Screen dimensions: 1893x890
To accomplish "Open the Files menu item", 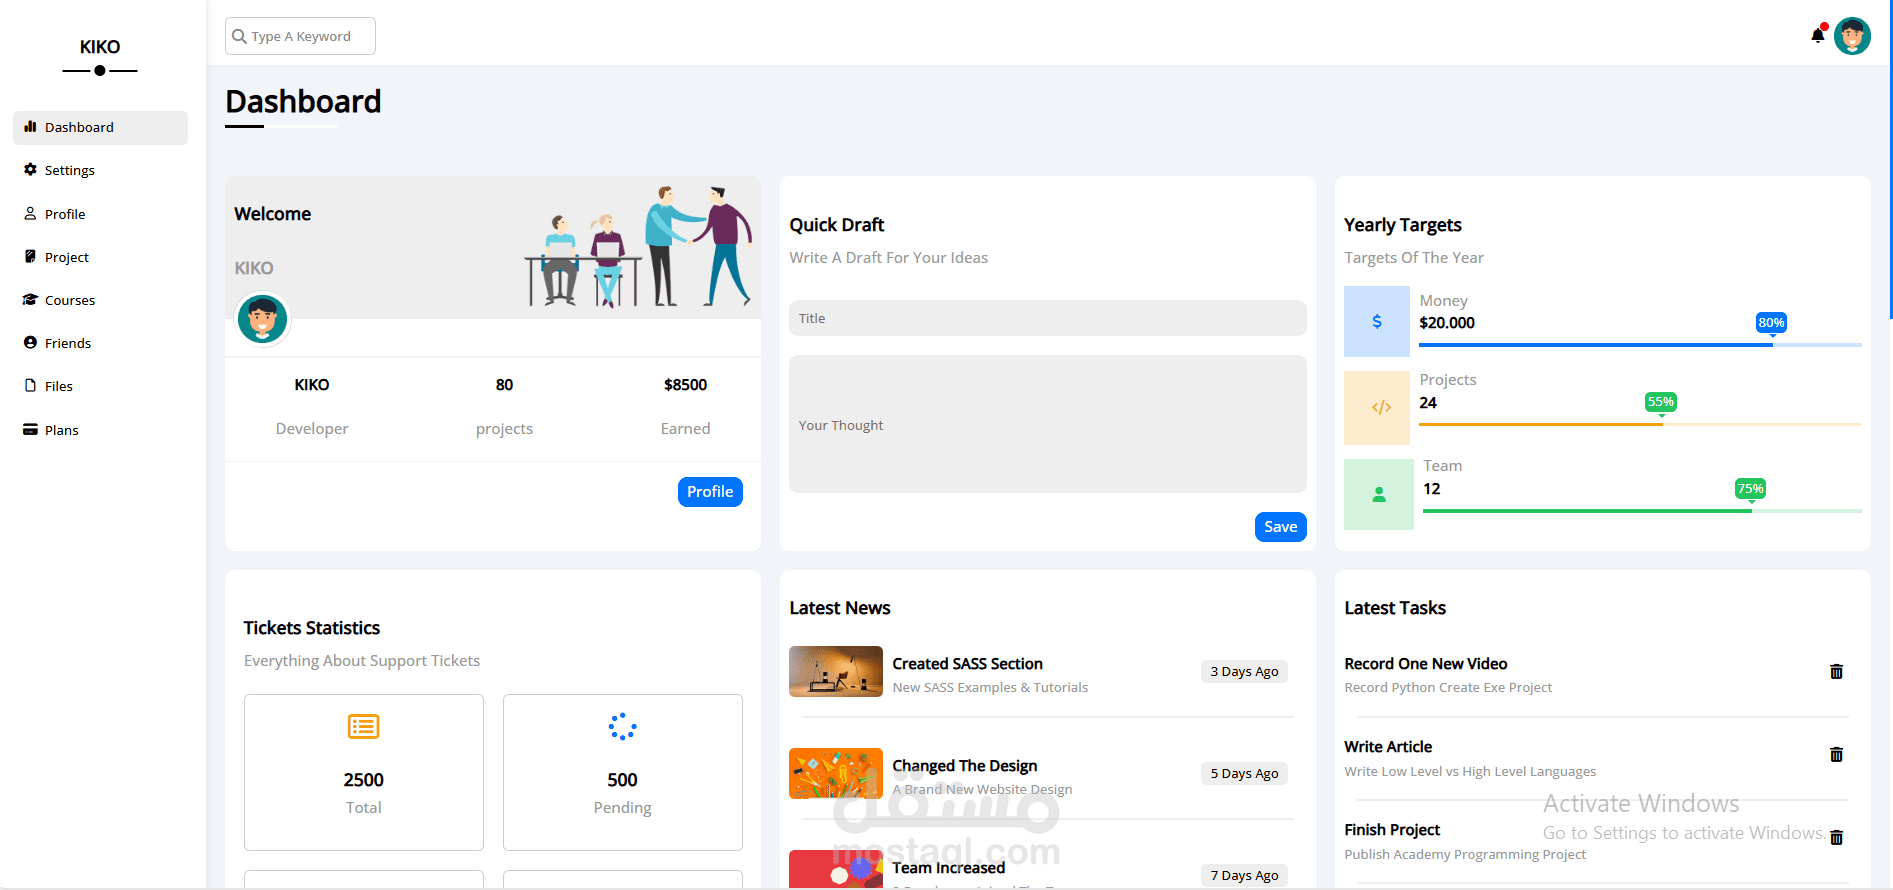I will 100,386.
